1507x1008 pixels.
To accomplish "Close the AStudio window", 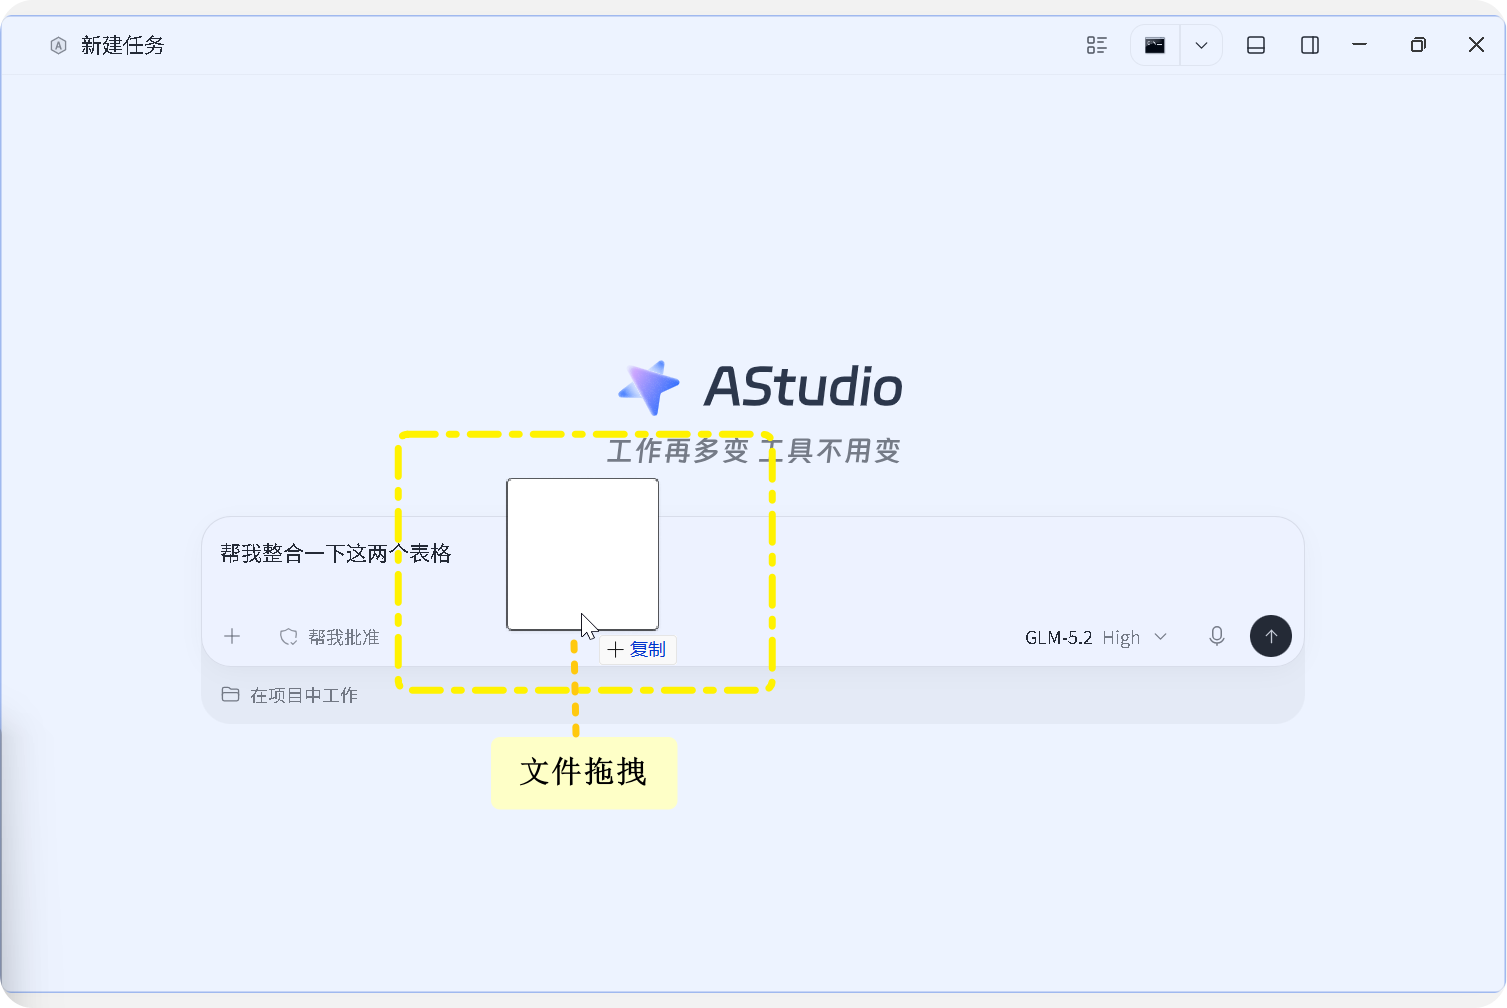I will click(x=1476, y=45).
